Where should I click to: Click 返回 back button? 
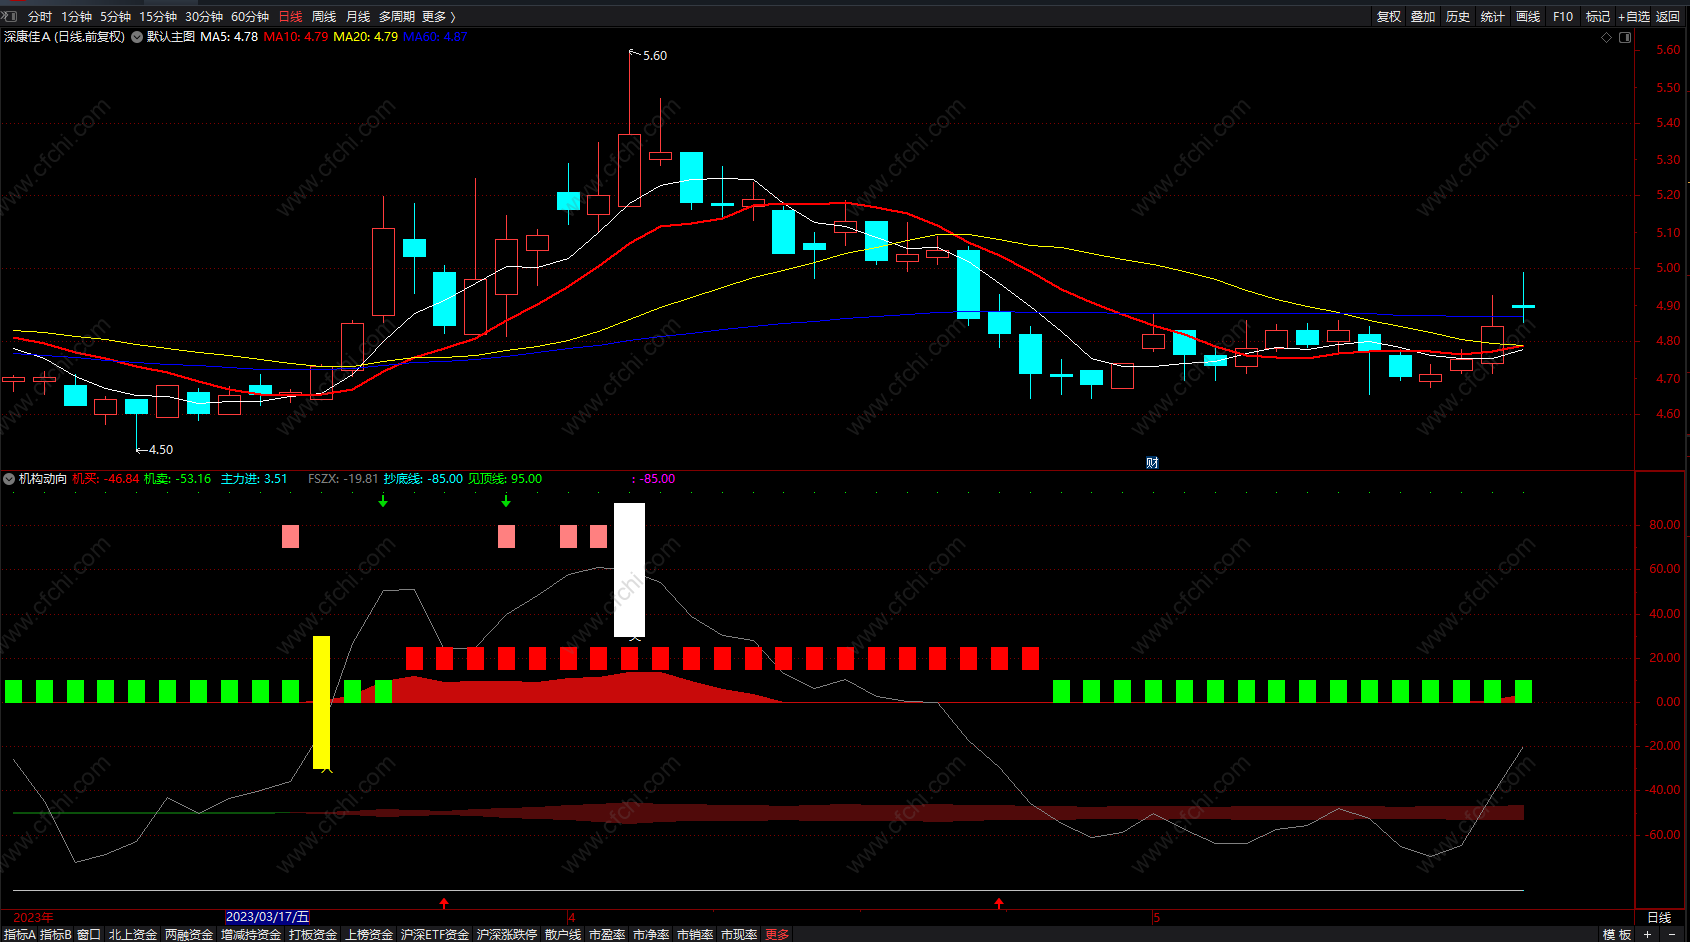click(1668, 16)
